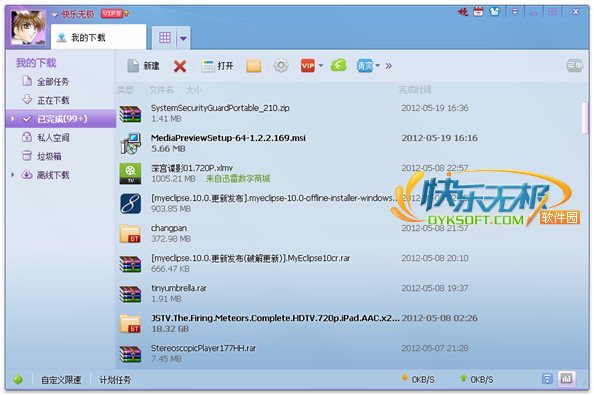Screen dimensions: 594x395
Task: Open the main menu arrow in title bar
Action: coord(515,12)
